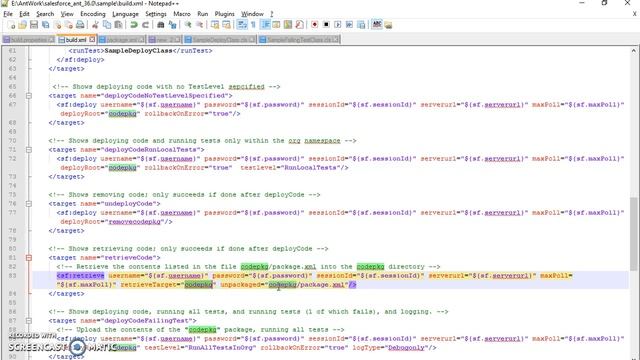The image size is (640, 360).
Task: Toggle show all characters pilcrow icon
Action: 253,25
